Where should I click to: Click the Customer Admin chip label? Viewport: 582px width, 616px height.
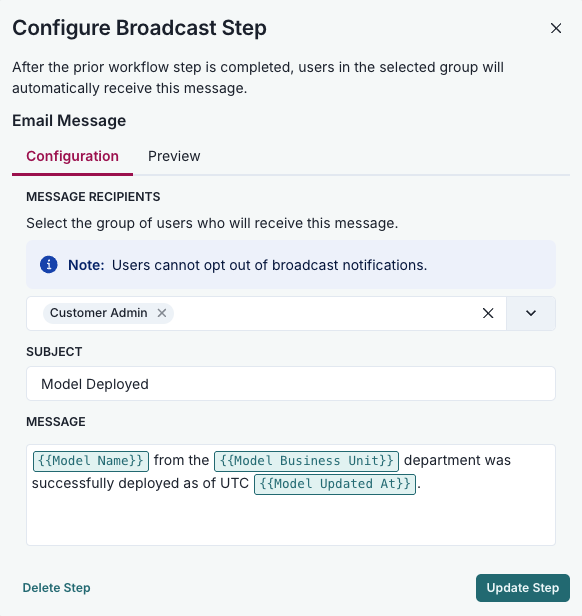click(x=99, y=313)
